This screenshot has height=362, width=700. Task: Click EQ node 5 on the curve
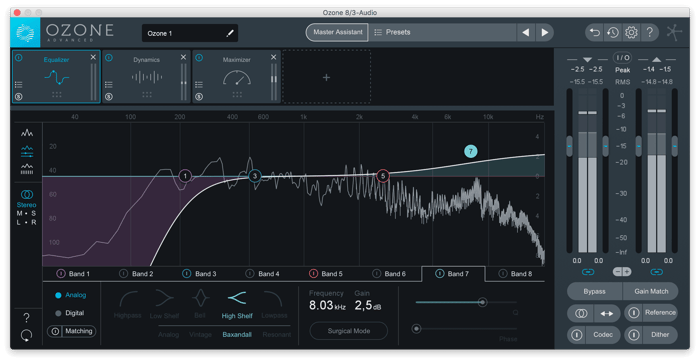pyautogui.click(x=383, y=176)
